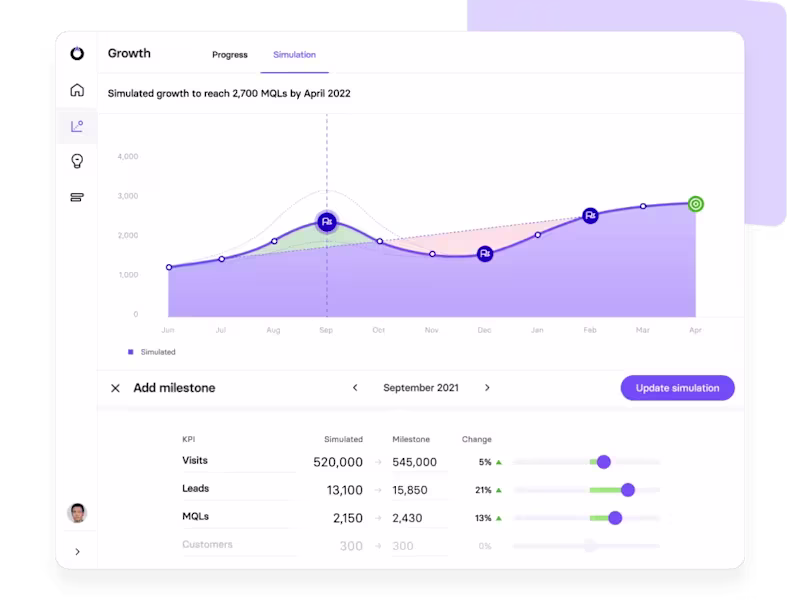
Task: Click the Leads KPI label
Action: point(195,488)
